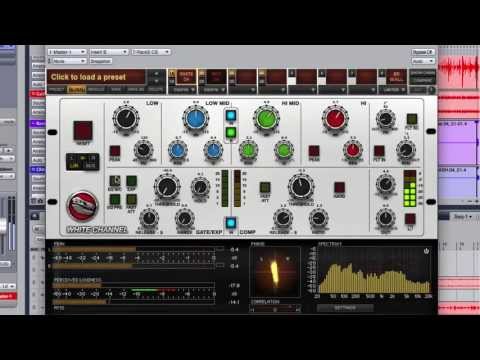This screenshot has width=480, height=360.
Task: Select empty module slot 7
Action: point(366,77)
